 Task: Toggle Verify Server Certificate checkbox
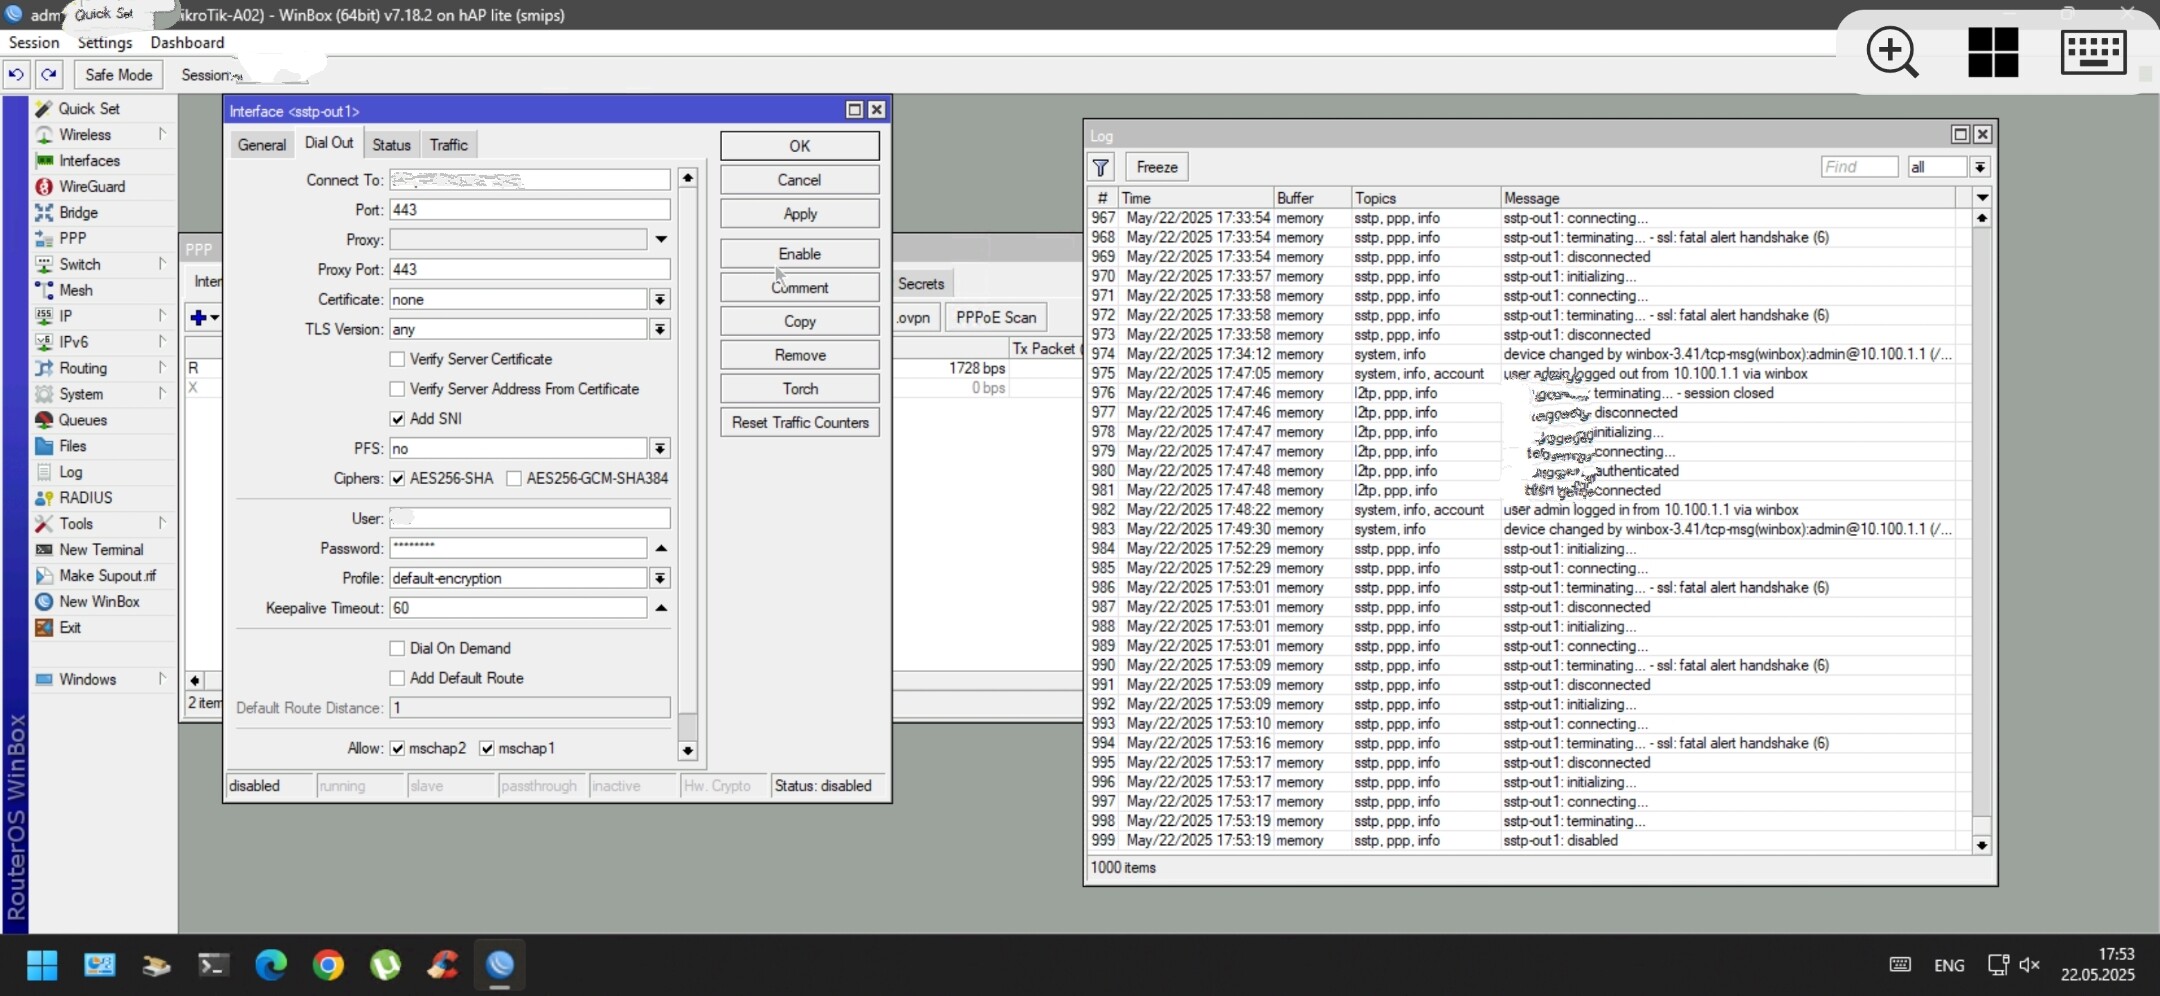(x=397, y=359)
